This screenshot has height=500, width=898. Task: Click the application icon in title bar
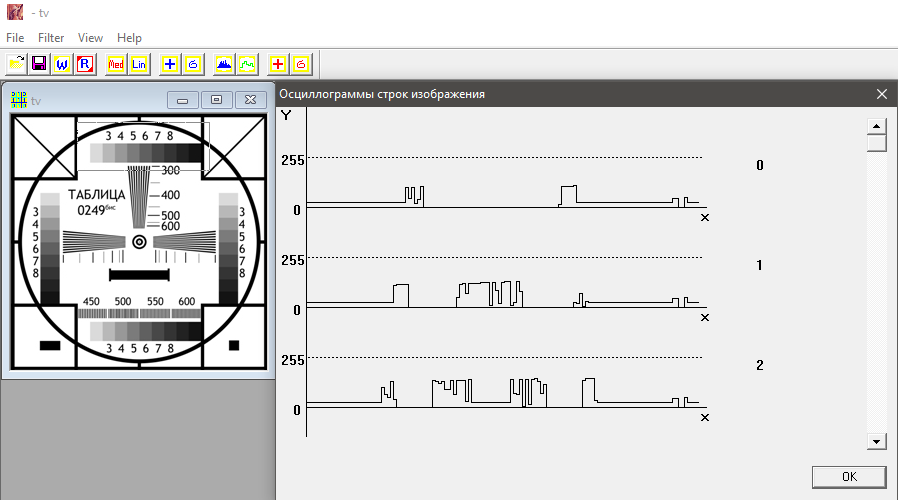click(x=15, y=11)
